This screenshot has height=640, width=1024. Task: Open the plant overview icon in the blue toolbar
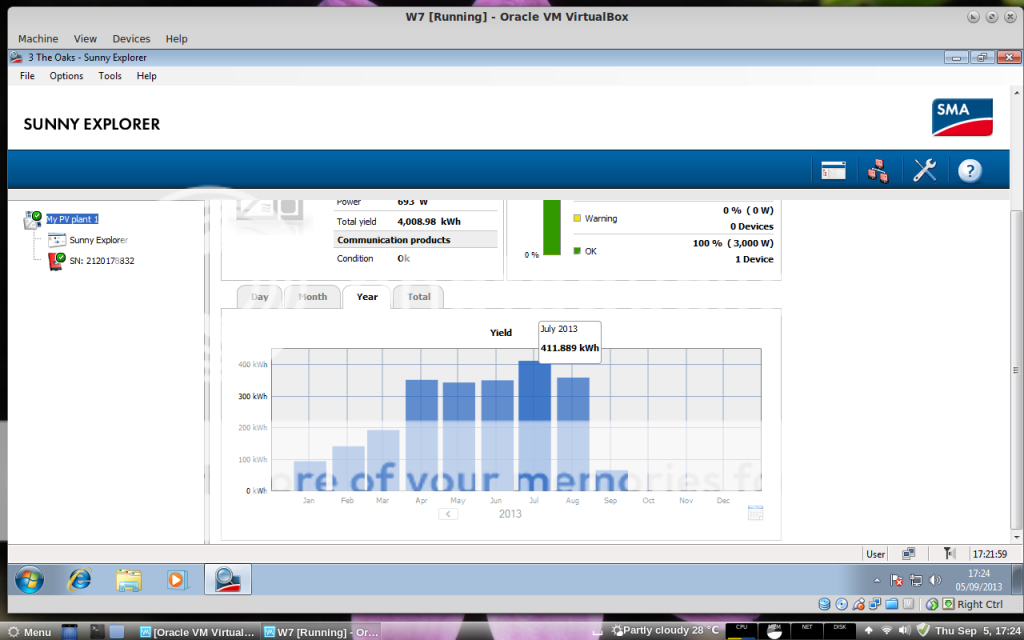833,170
